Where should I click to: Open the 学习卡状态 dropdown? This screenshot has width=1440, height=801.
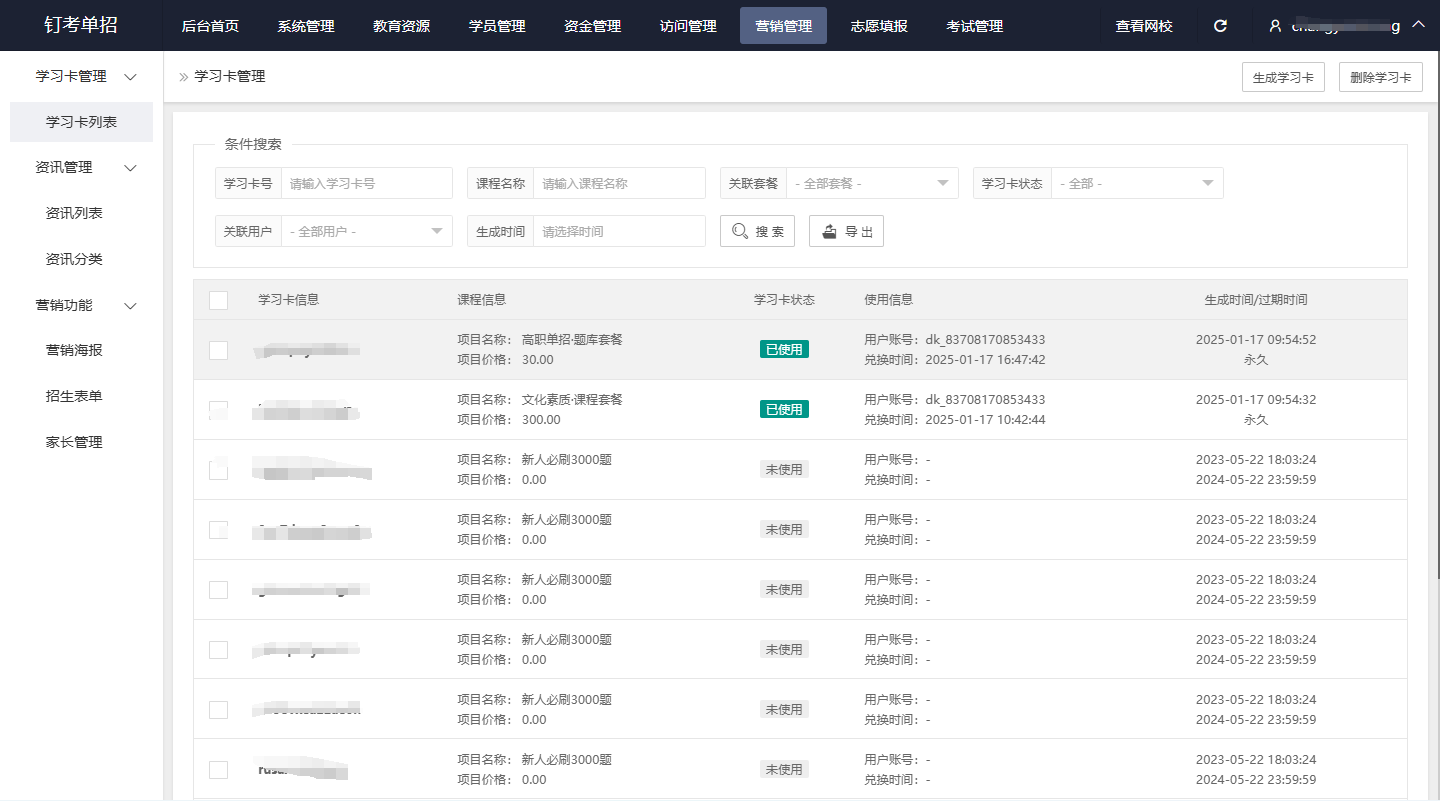click(x=1136, y=184)
